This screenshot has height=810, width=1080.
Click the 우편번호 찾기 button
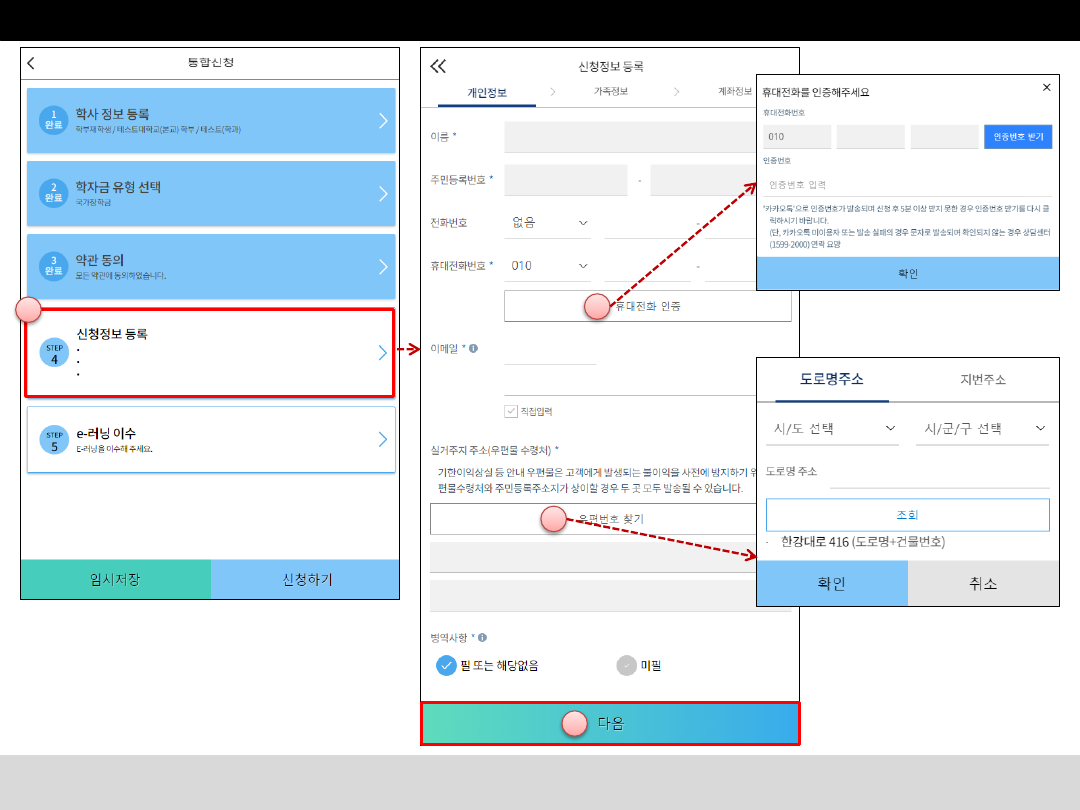pyautogui.click(x=610, y=519)
